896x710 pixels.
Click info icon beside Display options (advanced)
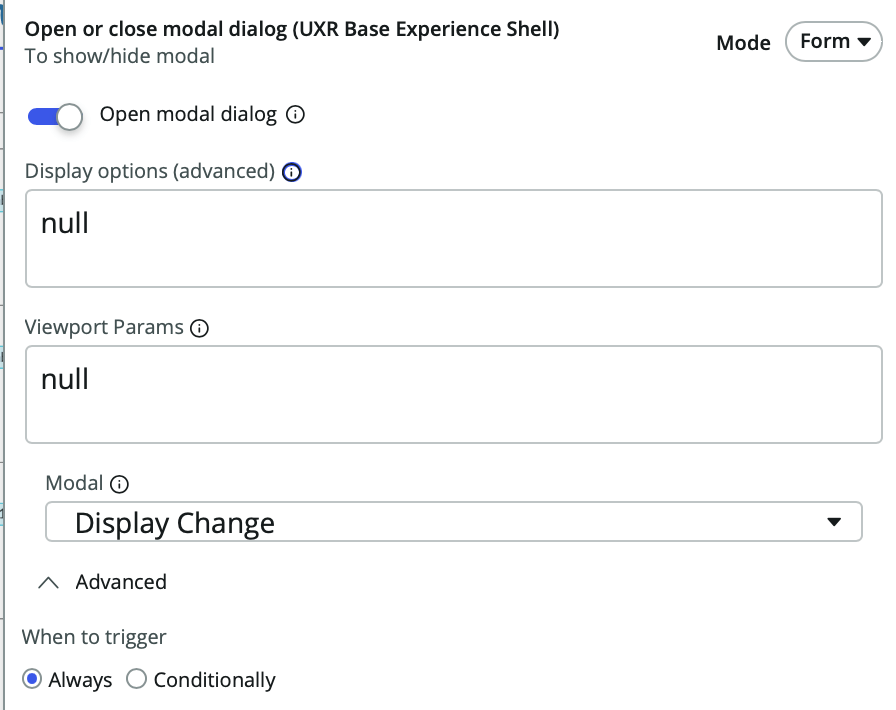[x=291, y=172]
